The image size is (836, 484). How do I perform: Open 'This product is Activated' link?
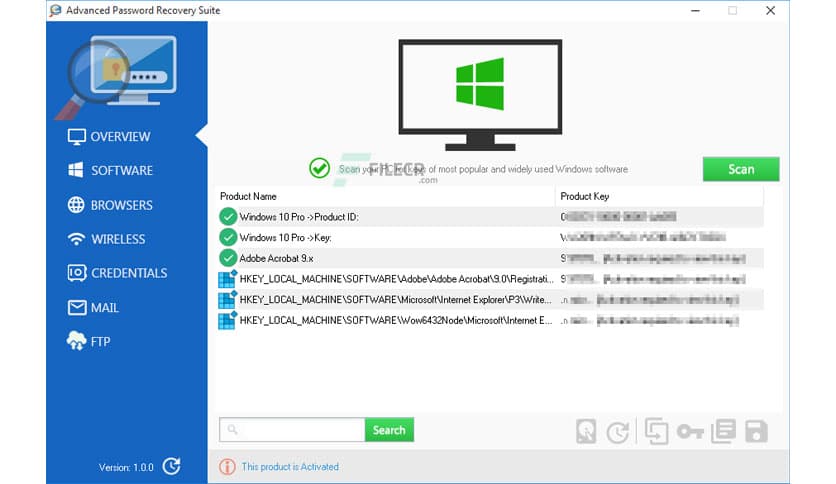pyautogui.click(x=290, y=466)
